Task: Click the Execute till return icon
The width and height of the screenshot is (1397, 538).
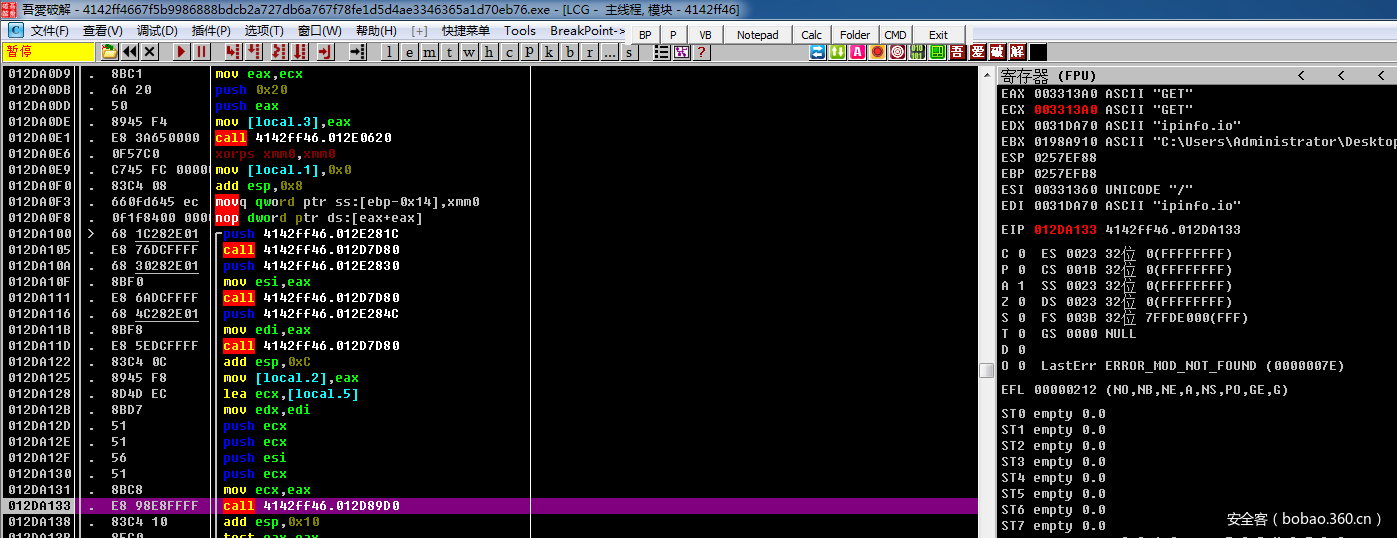Action: (326, 52)
